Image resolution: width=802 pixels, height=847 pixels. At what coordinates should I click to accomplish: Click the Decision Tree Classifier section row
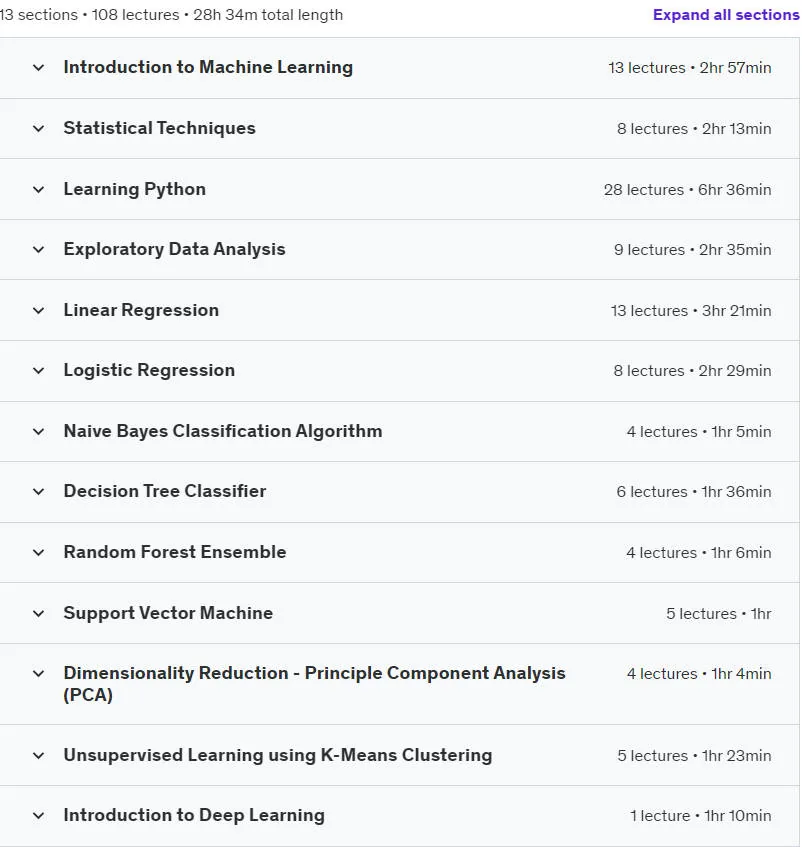point(400,492)
